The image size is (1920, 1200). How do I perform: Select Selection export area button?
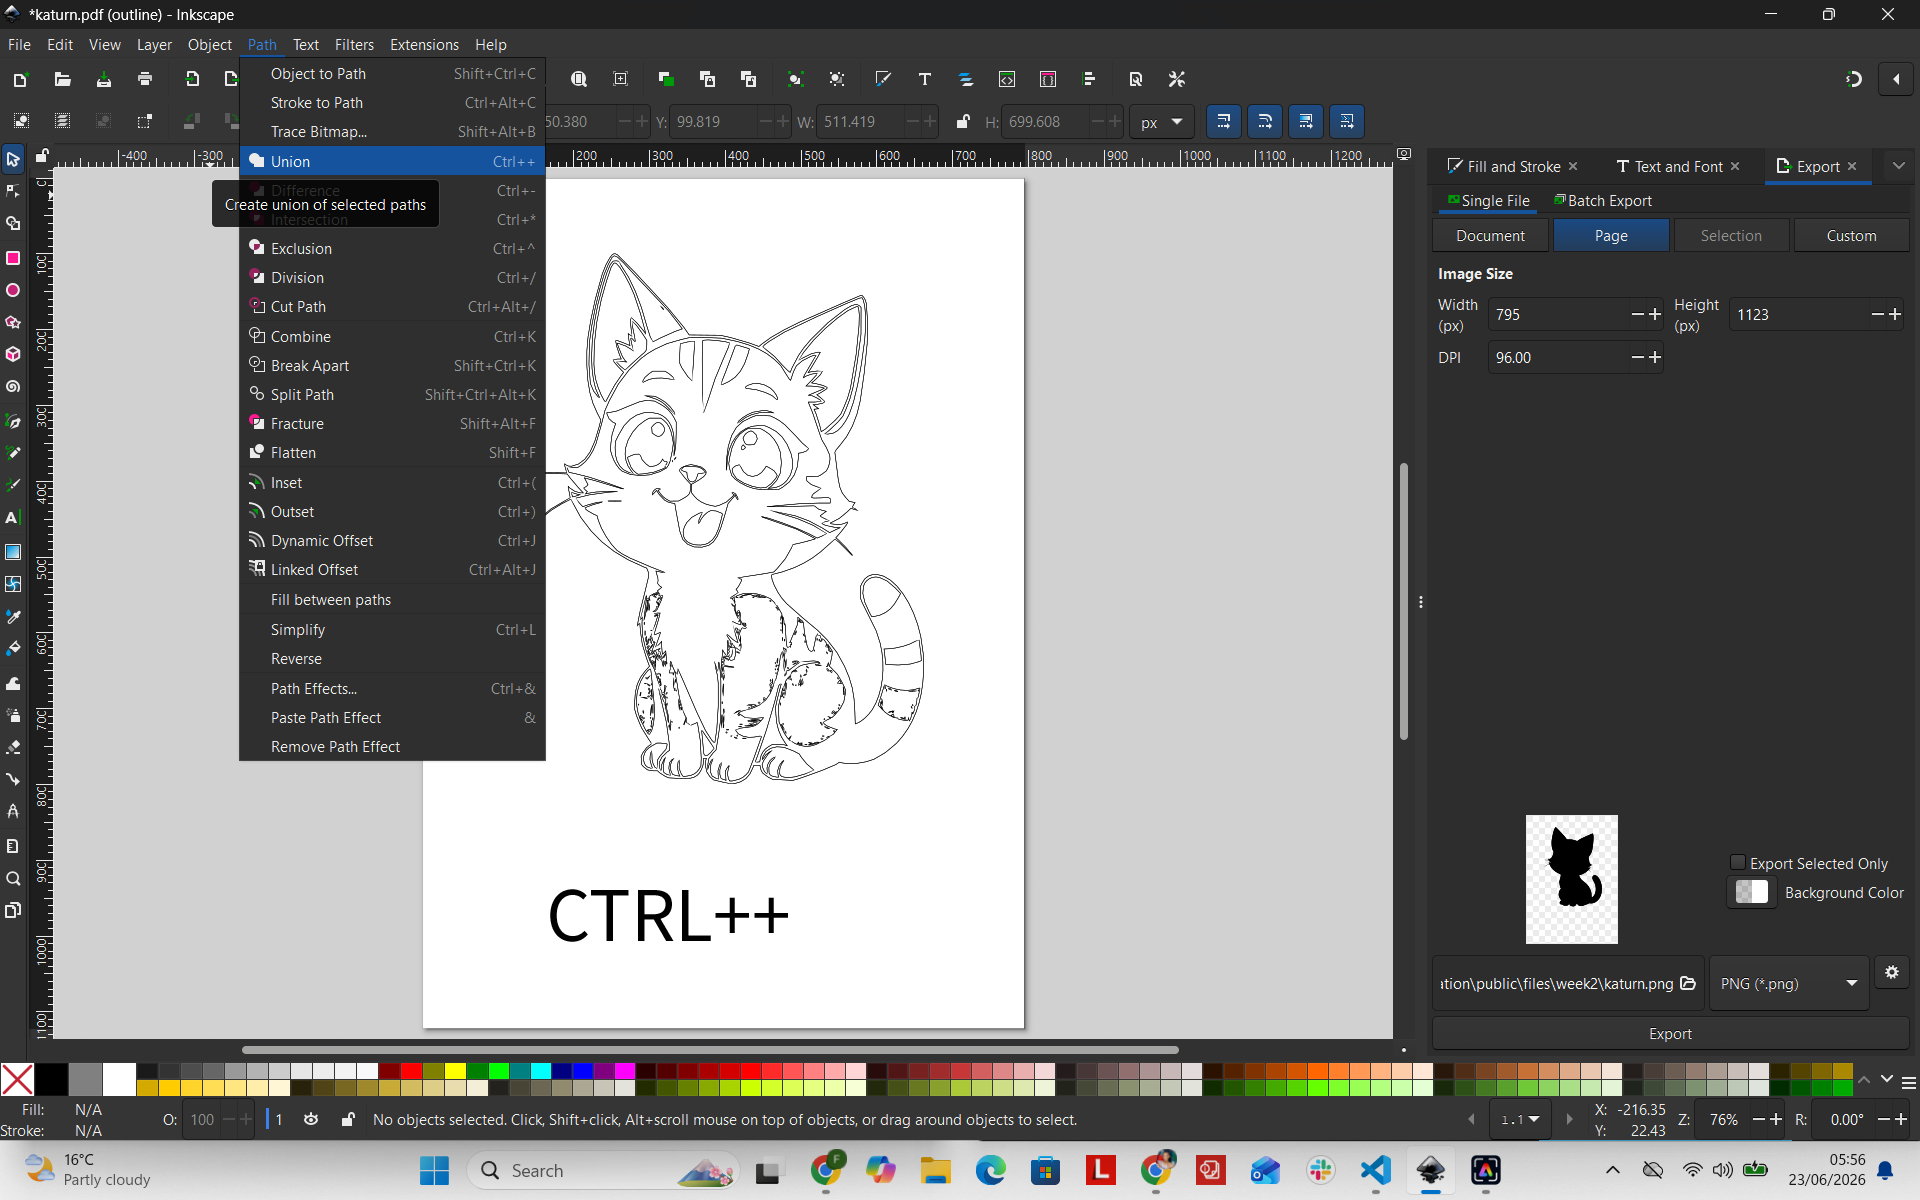click(1731, 235)
